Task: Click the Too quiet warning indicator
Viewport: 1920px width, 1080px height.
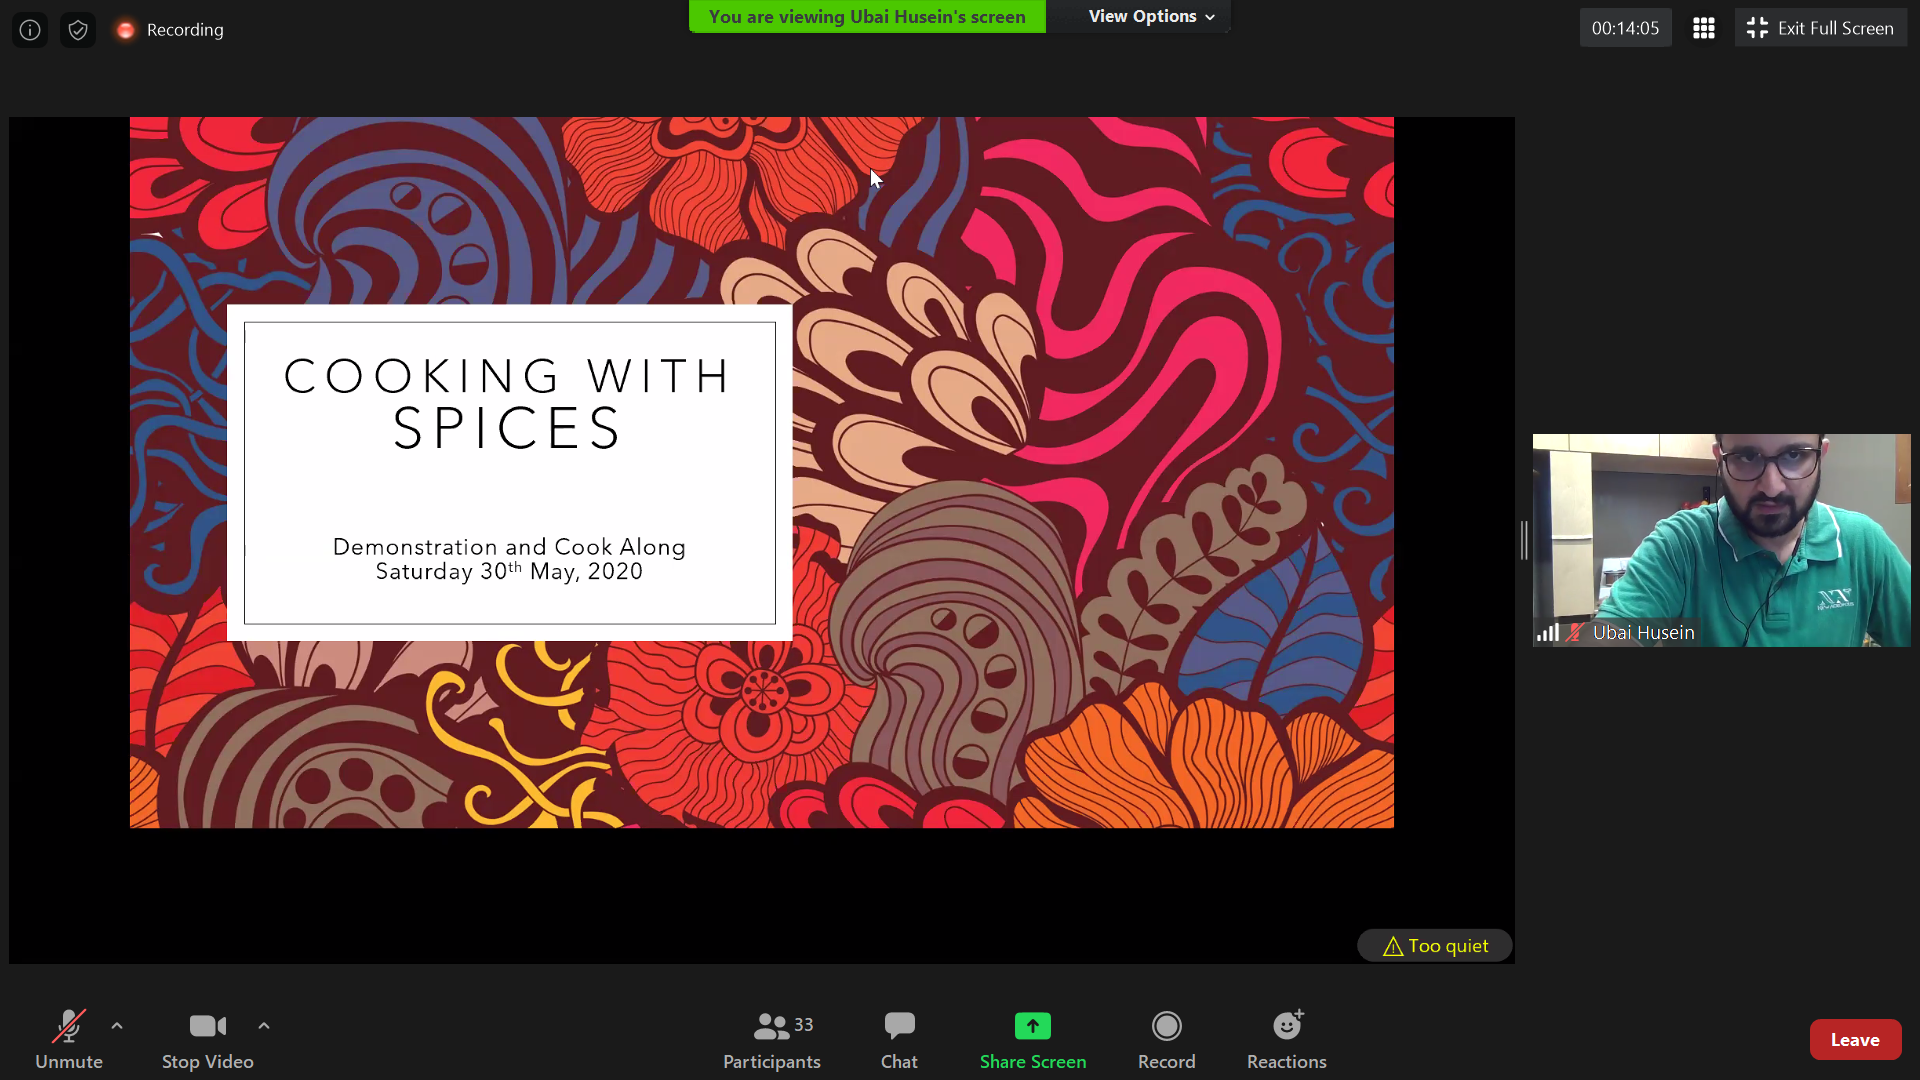Action: coord(1435,946)
